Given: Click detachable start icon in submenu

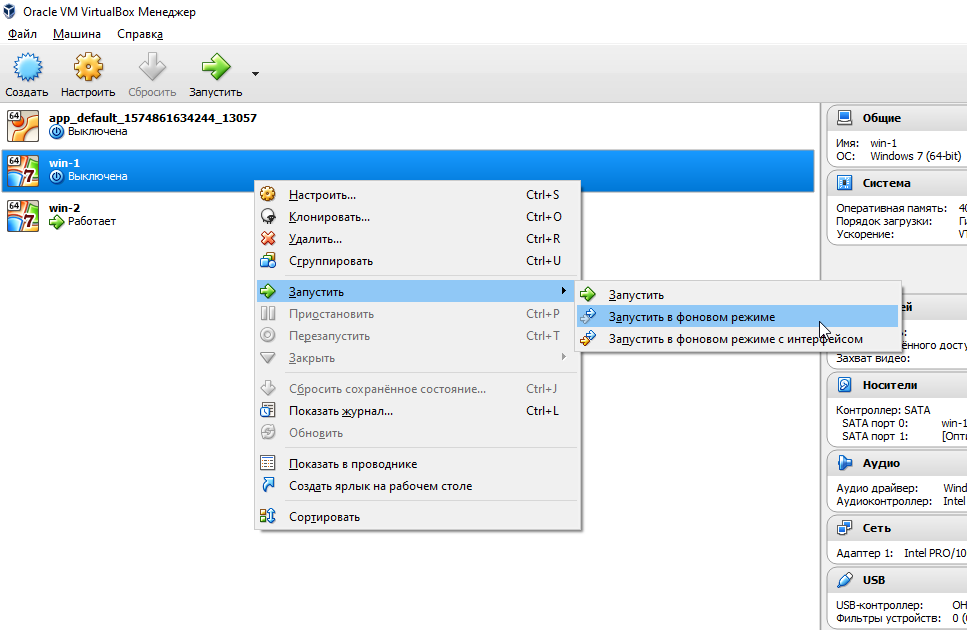Looking at the screenshot, I should [588, 338].
